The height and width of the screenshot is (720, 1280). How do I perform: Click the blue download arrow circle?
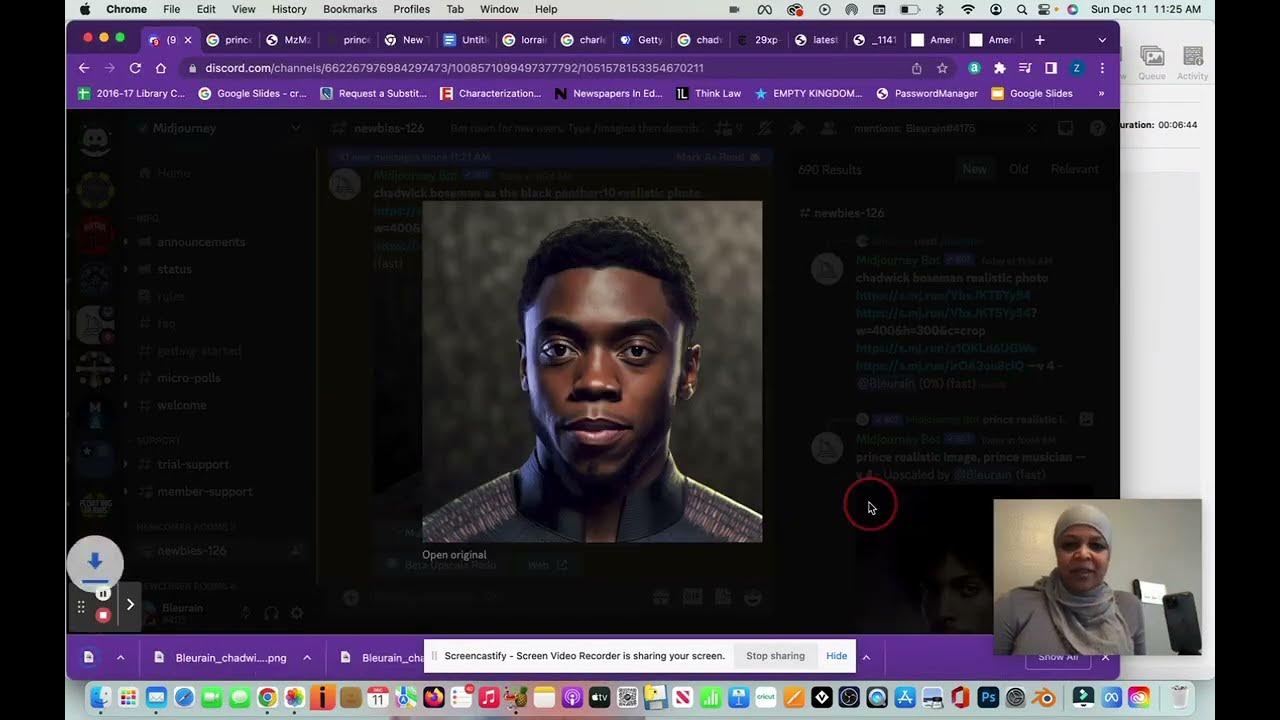(95, 563)
